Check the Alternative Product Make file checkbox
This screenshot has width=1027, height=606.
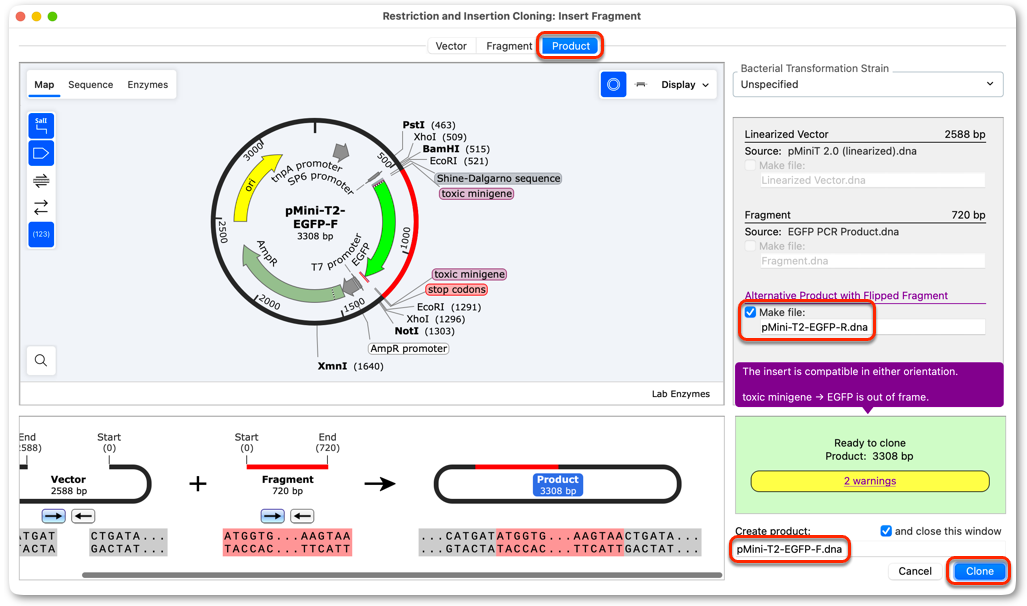coord(751,312)
